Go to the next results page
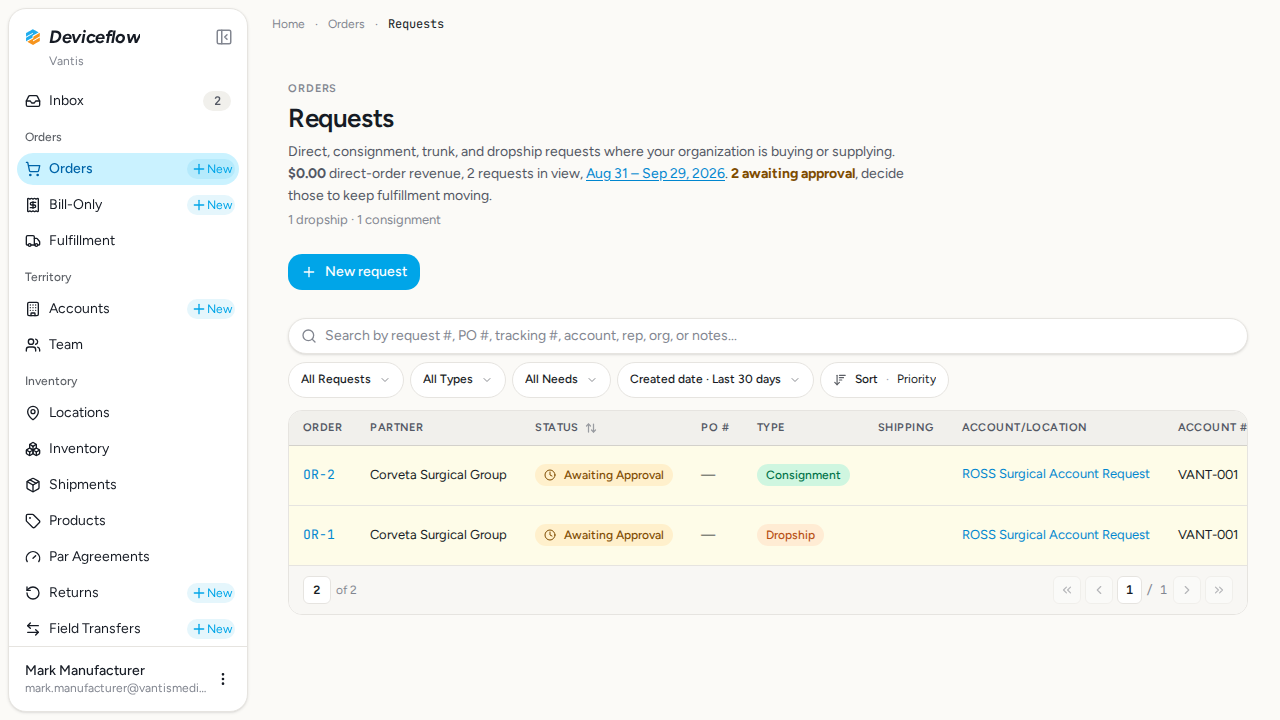Image resolution: width=1280 pixels, height=720 pixels. point(1187,590)
